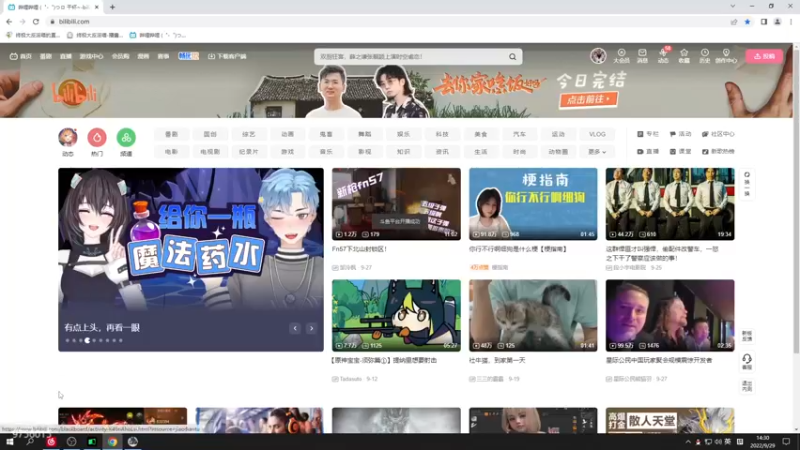Open the Chrome tab search chevron
This screenshot has width=800, height=450.
tap(733, 7)
